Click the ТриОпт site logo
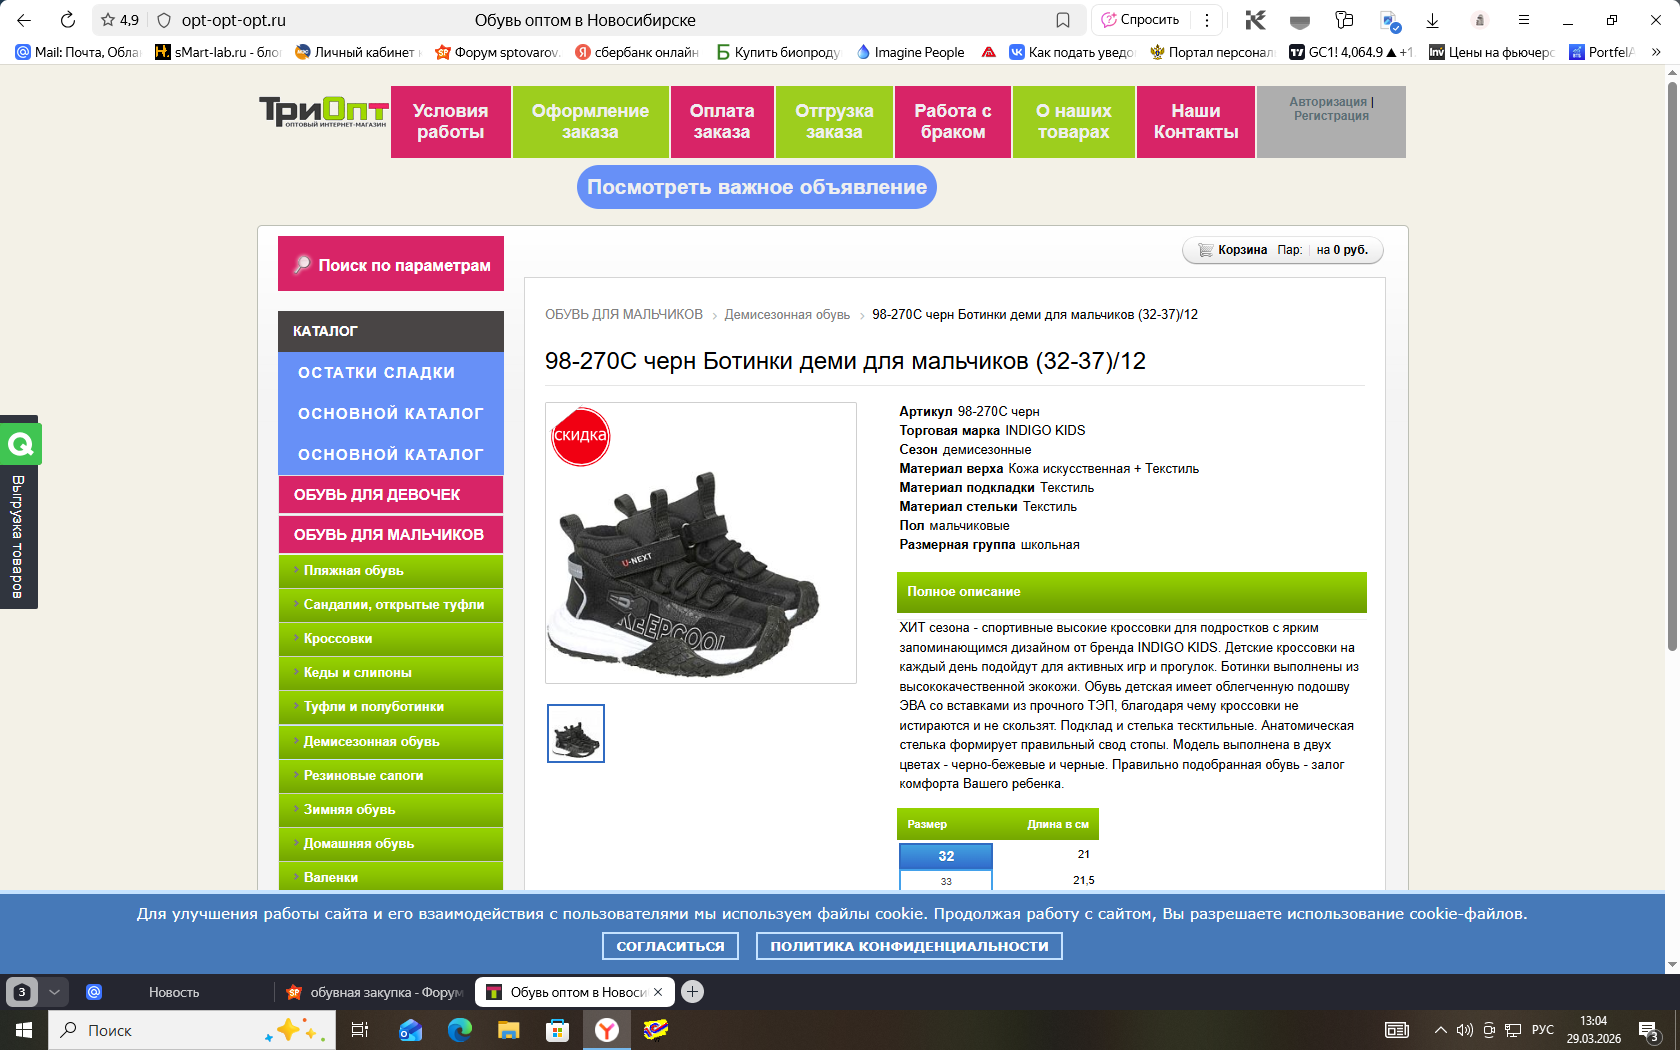The height and width of the screenshot is (1050, 1680). pos(323,112)
